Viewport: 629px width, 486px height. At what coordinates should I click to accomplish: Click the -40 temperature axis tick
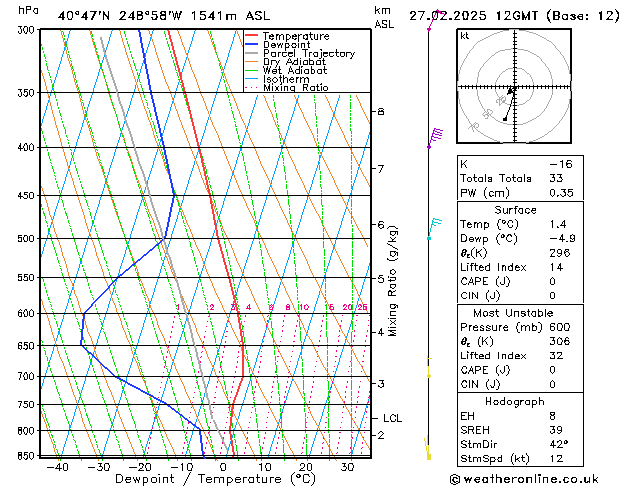tap(57, 467)
